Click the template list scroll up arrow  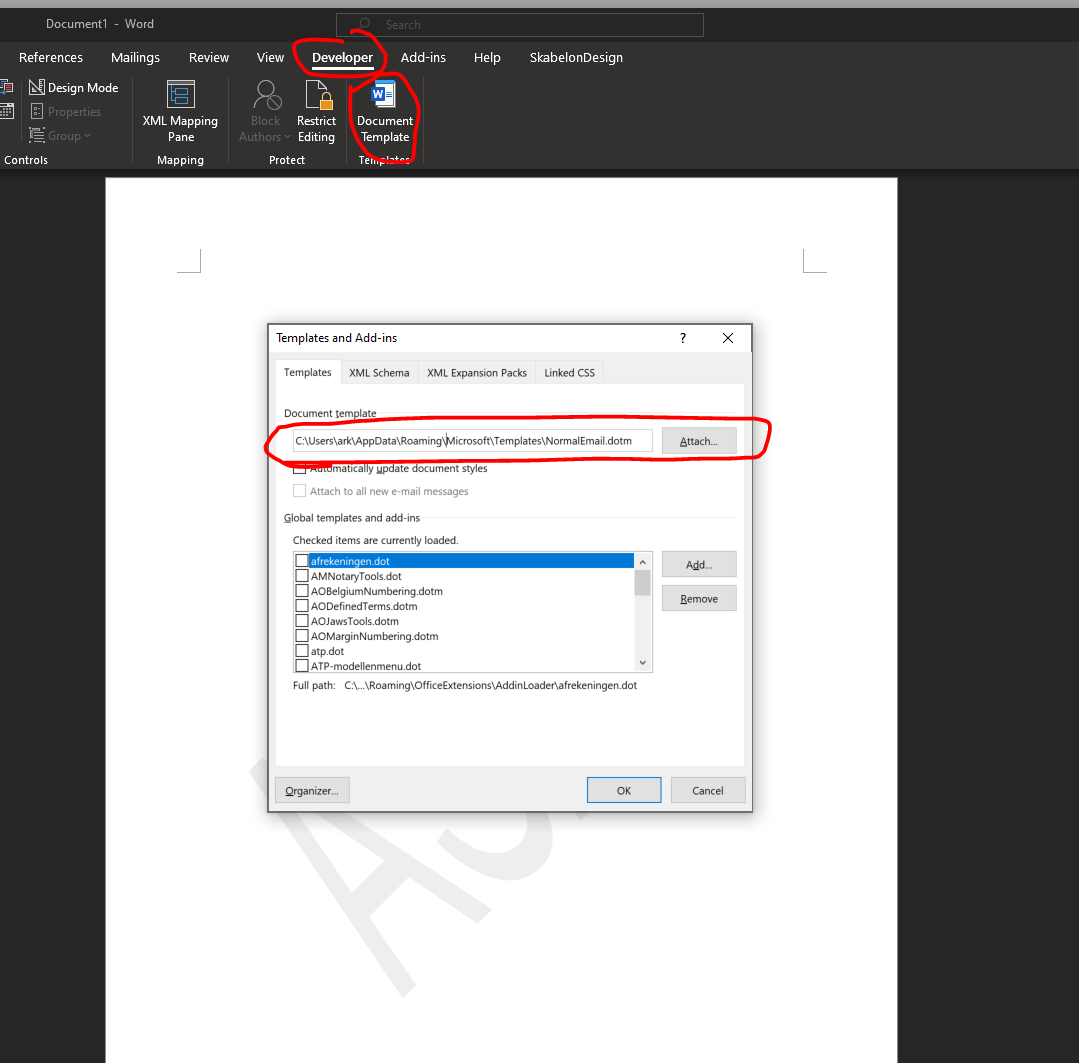(x=643, y=562)
